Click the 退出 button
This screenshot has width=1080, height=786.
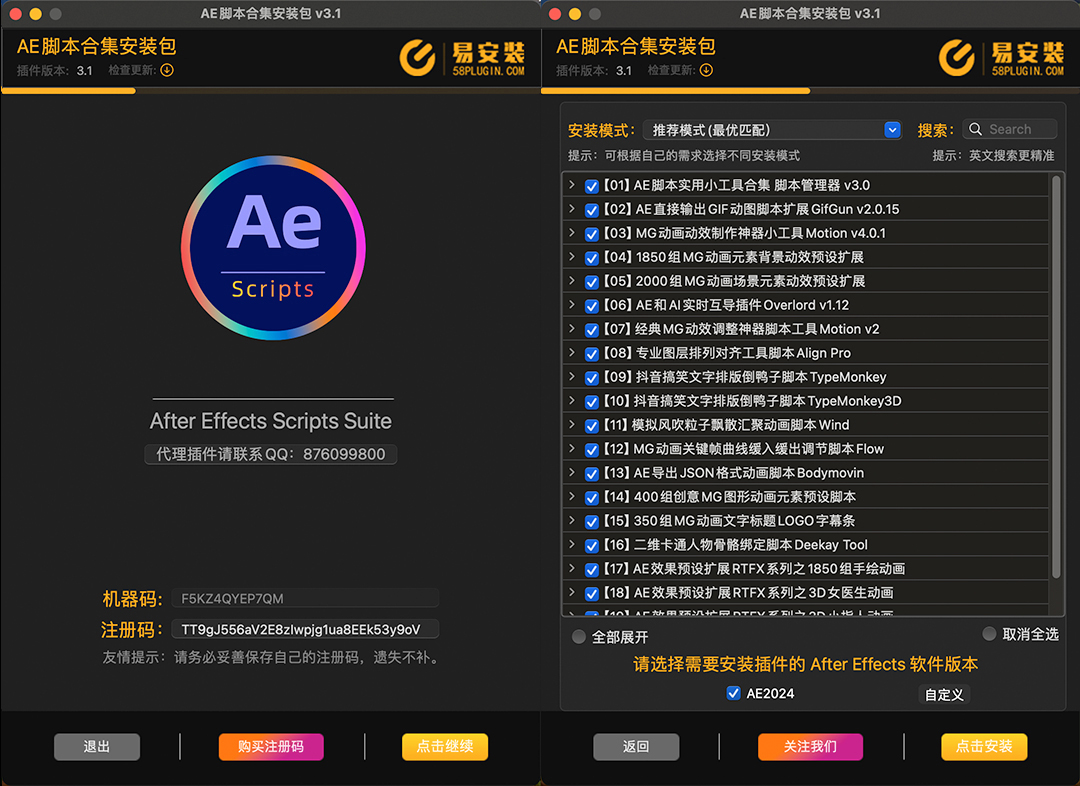[x=97, y=747]
